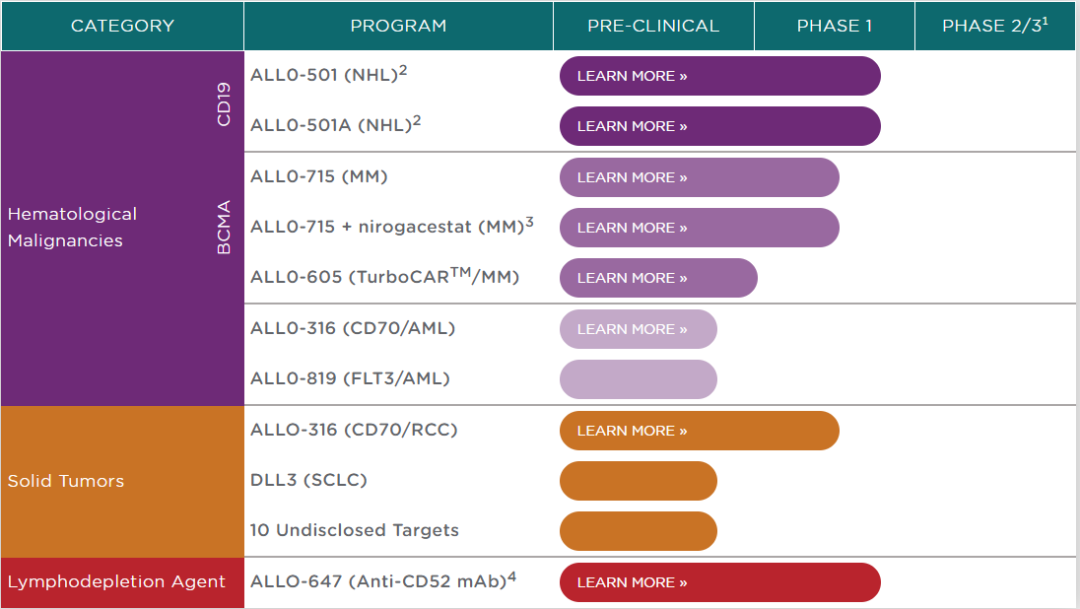Click the PHASE 2/3 column header
1080x609 pixels.
[x=995, y=26]
